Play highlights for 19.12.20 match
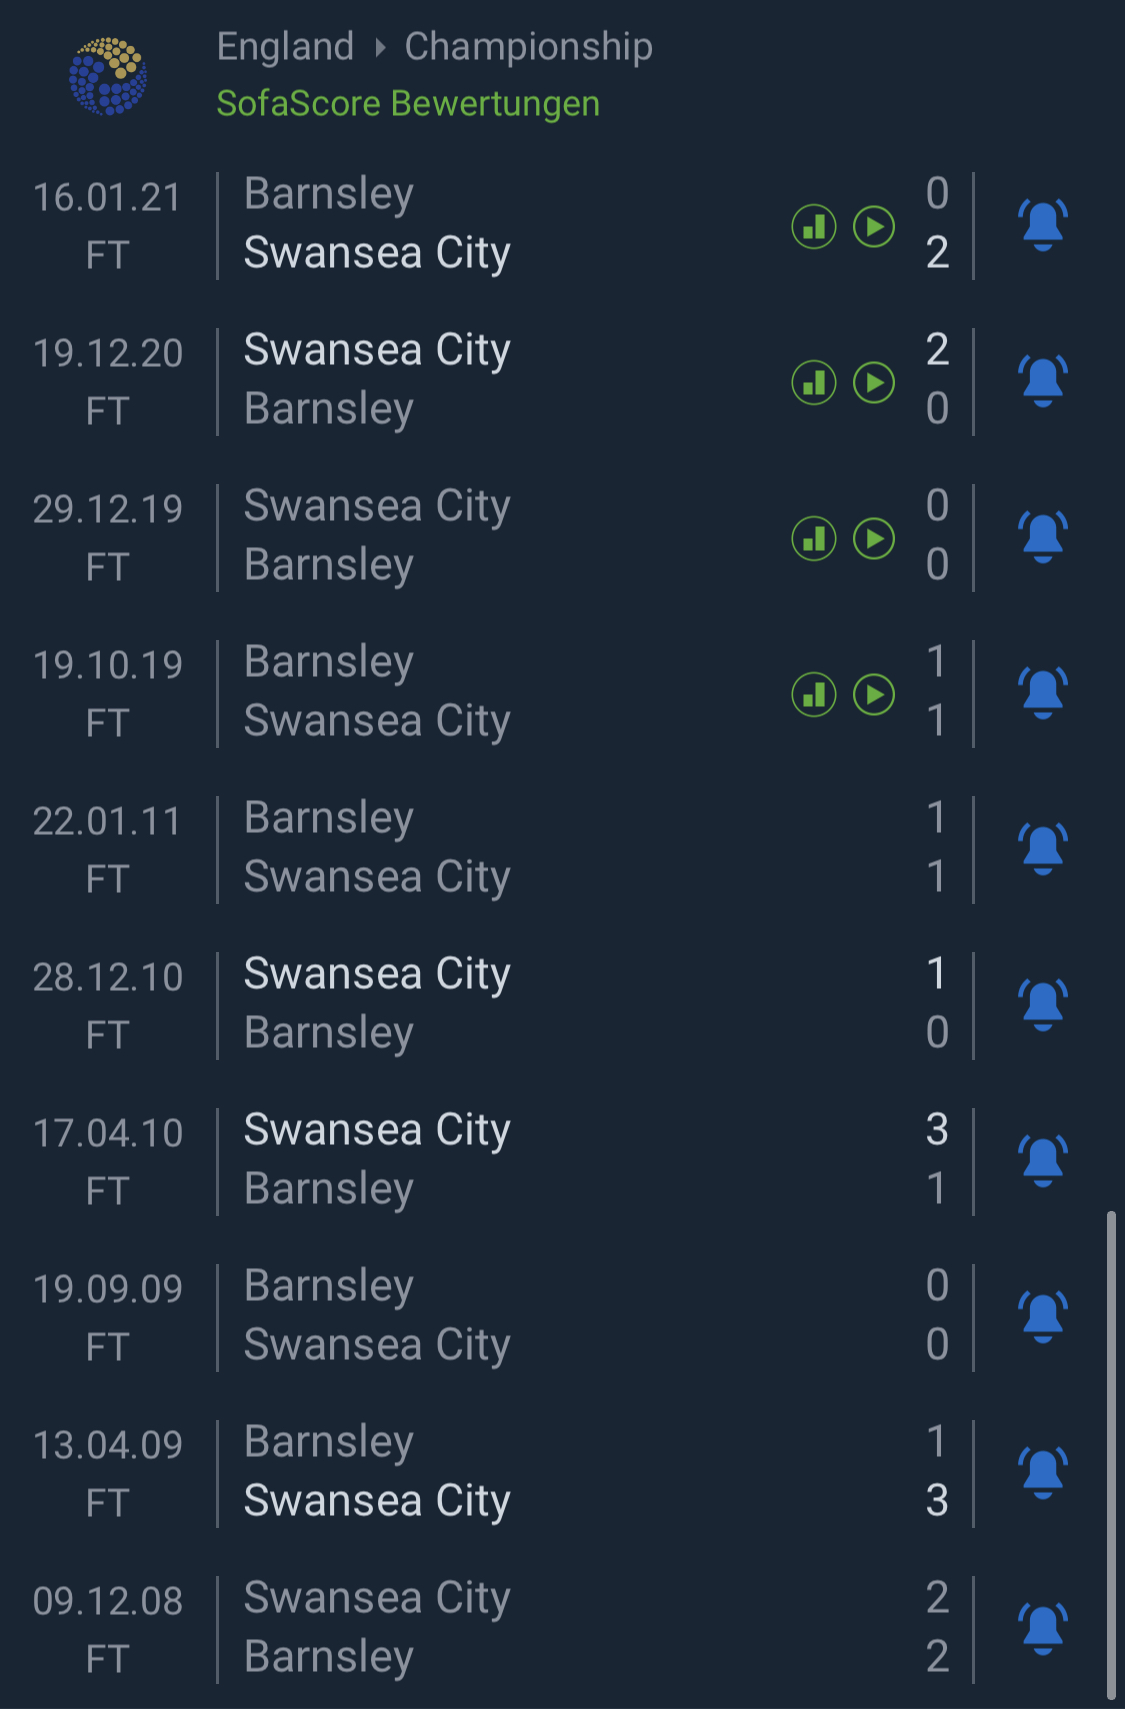 pyautogui.click(x=874, y=383)
